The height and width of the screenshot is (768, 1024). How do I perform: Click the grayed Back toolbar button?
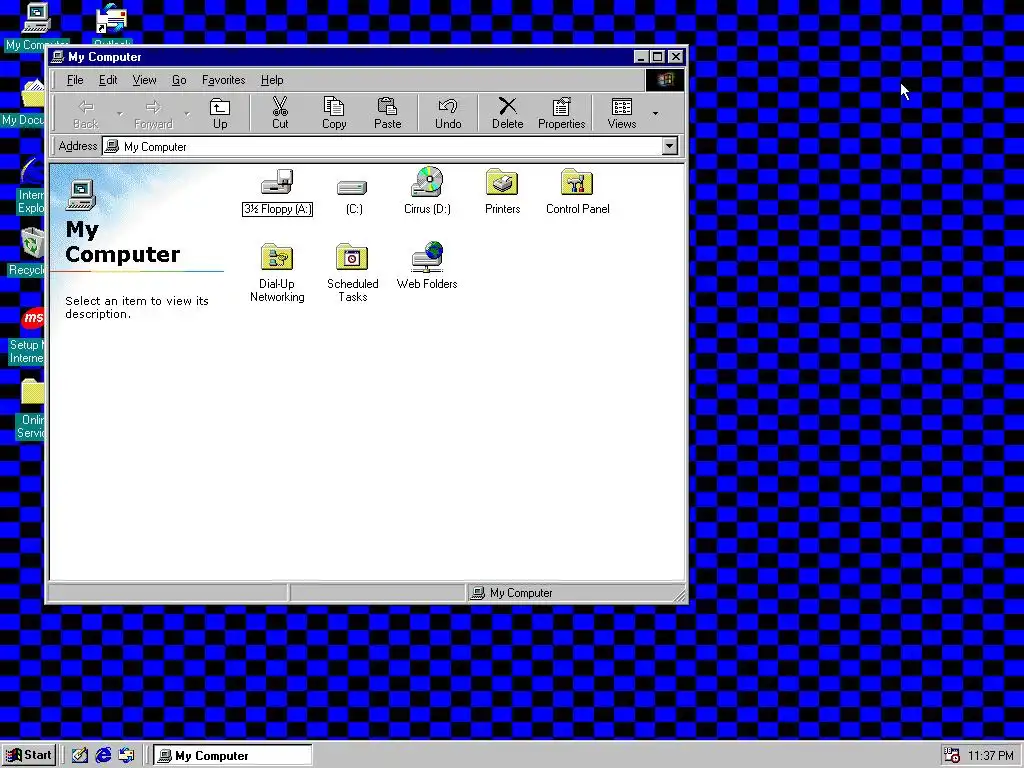(x=86, y=114)
